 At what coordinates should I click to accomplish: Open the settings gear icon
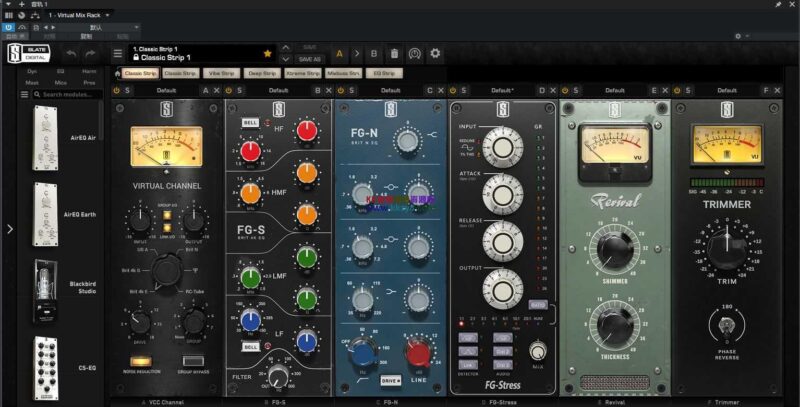[x=435, y=53]
